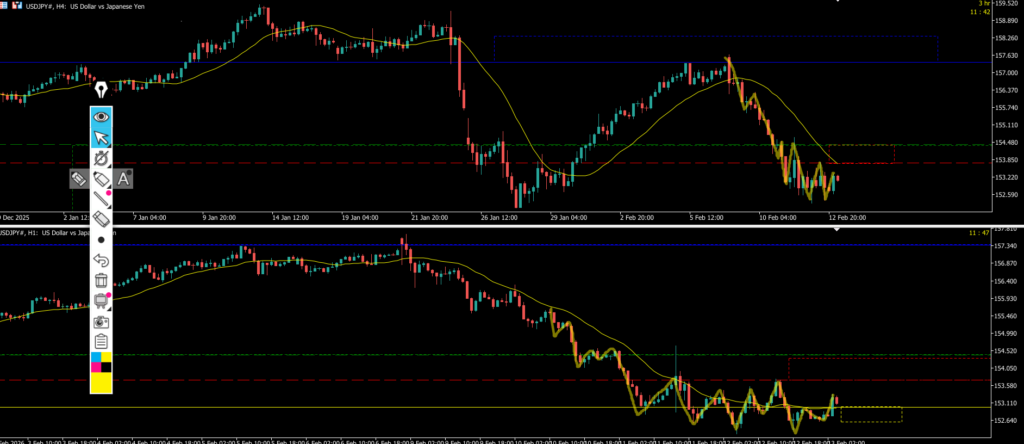The width and height of the screenshot is (1024, 444).
Task: Toggle the crossed-out pen drawing mode
Action: pos(101,158)
